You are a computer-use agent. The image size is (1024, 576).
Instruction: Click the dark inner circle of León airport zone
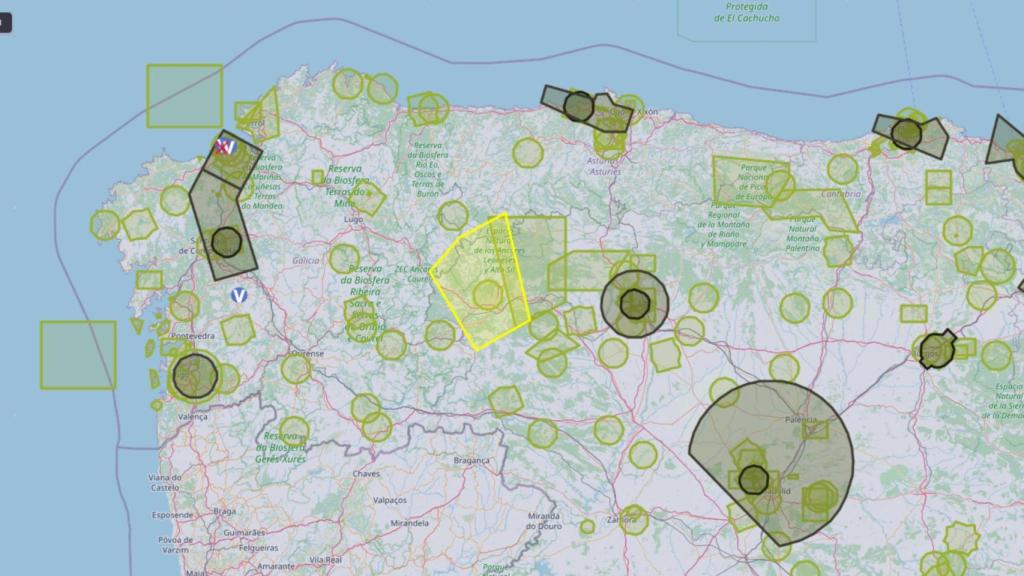coord(635,303)
